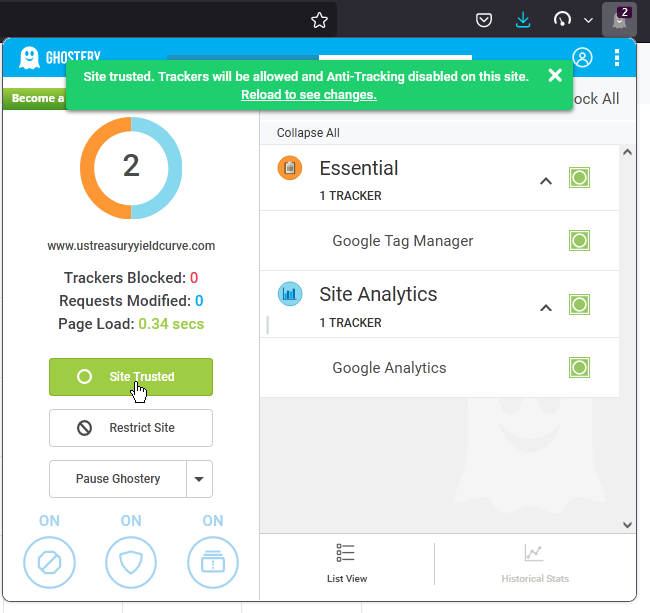The width and height of the screenshot is (650, 613).
Task: Click the speed gauge extension icon
Action: pos(562,19)
